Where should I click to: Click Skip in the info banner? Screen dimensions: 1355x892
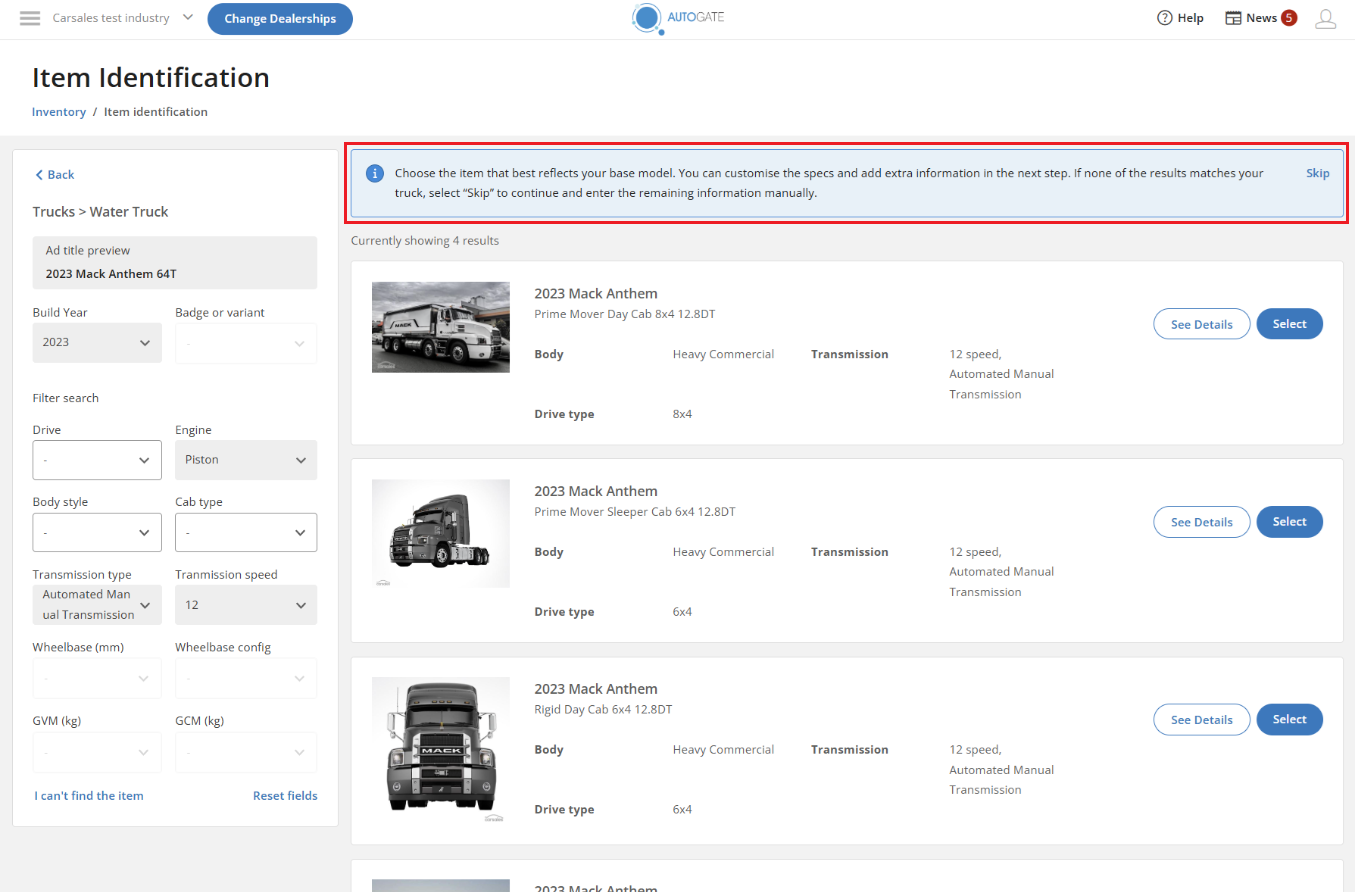[x=1317, y=174]
